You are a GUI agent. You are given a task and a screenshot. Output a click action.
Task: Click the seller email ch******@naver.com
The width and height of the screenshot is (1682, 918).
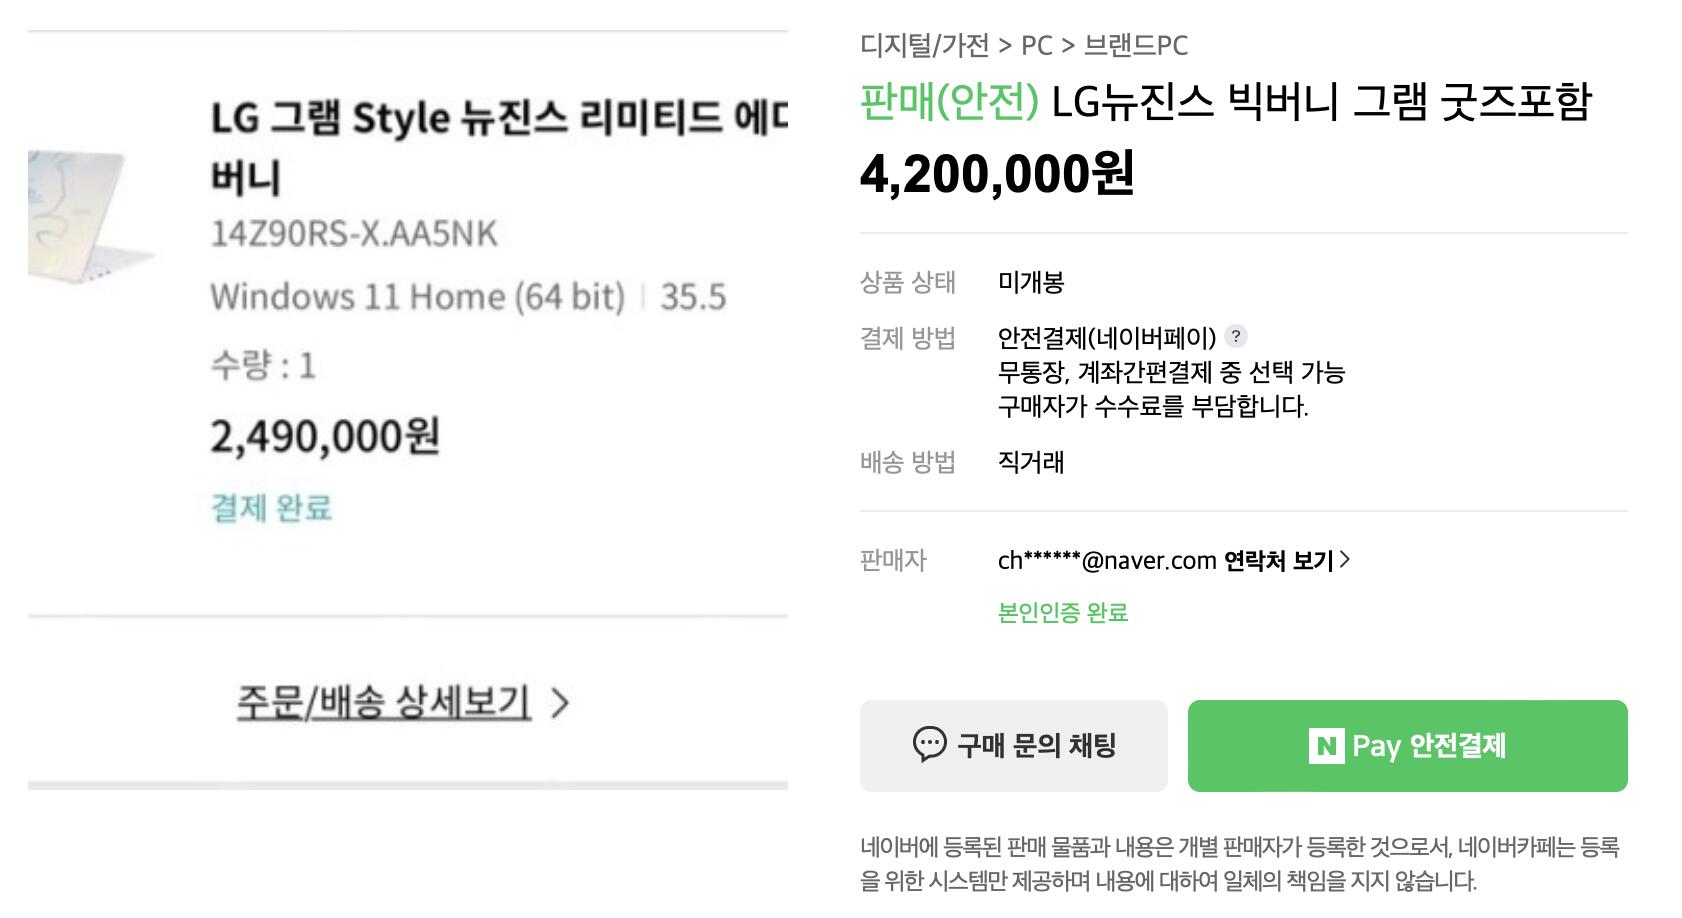coord(1106,561)
